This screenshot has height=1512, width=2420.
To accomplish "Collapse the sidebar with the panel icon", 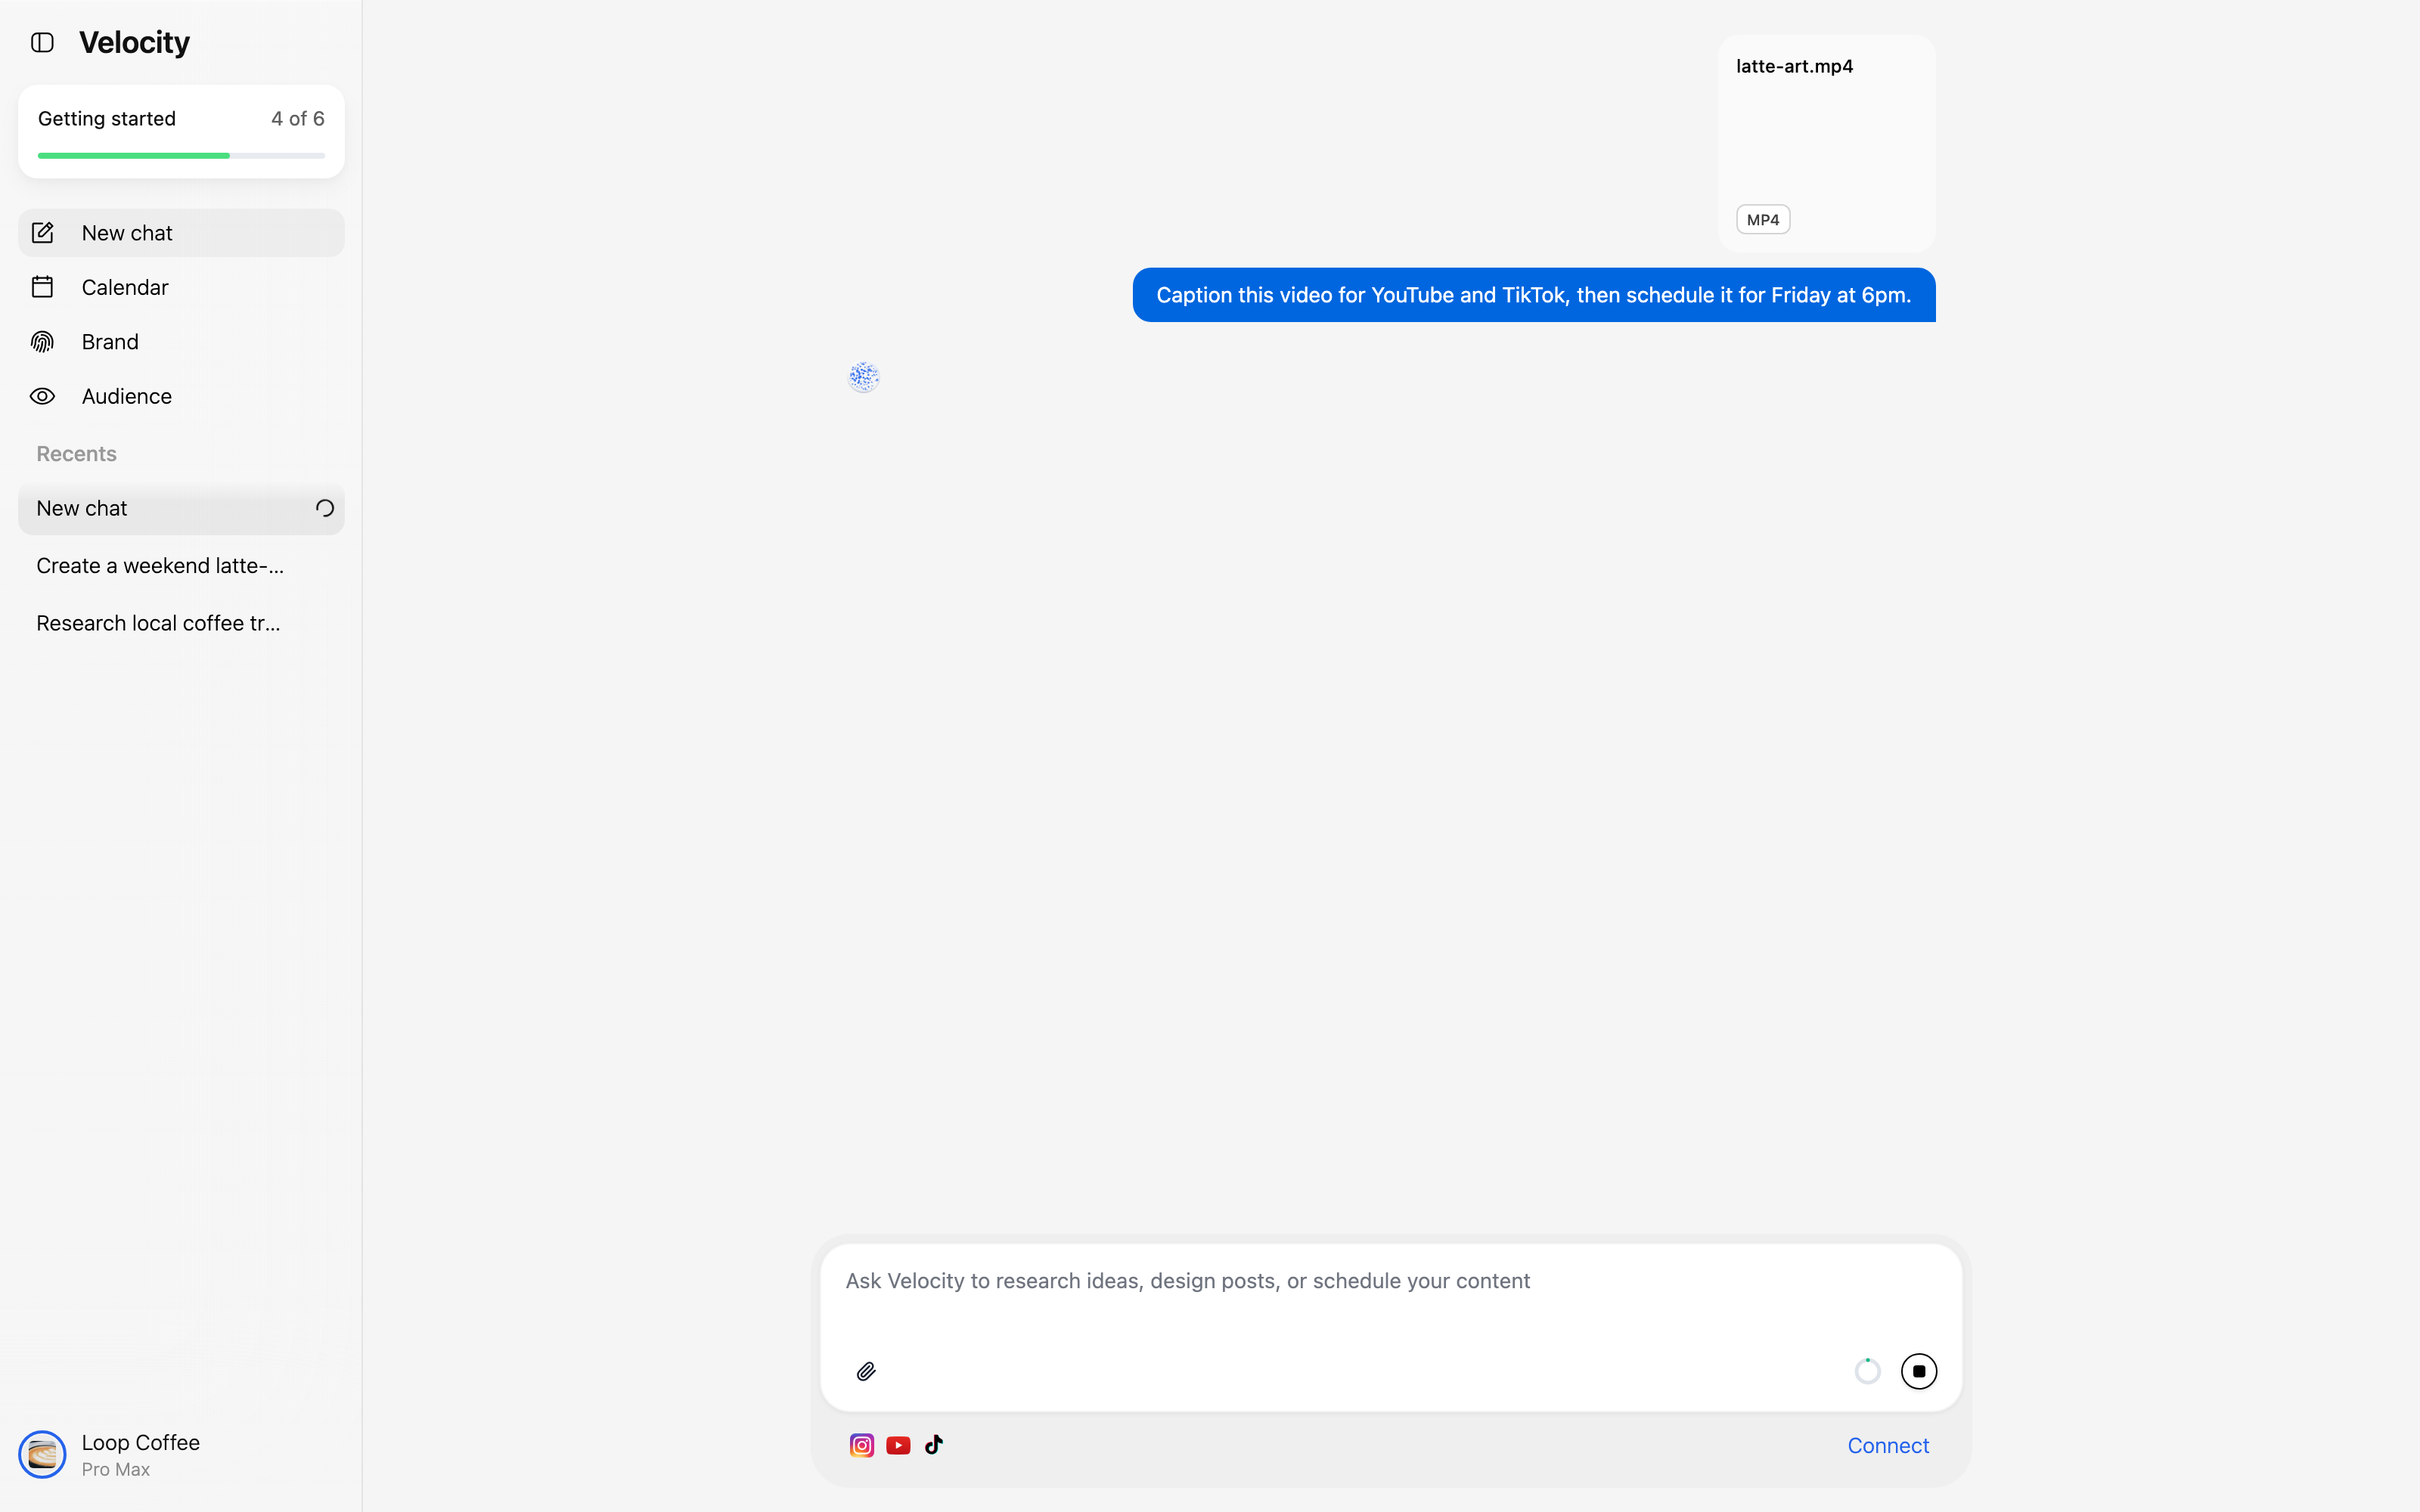I will 42,43.
